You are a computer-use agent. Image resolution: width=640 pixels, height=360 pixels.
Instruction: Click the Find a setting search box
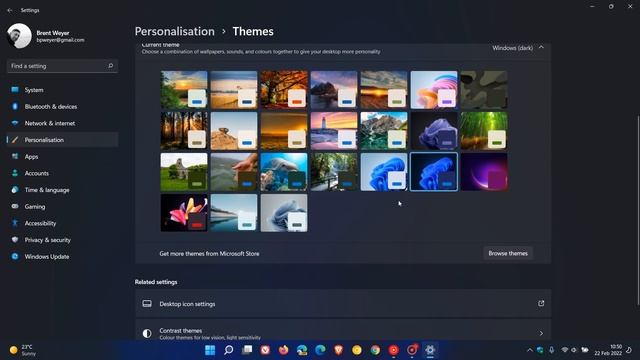coord(62,66)
